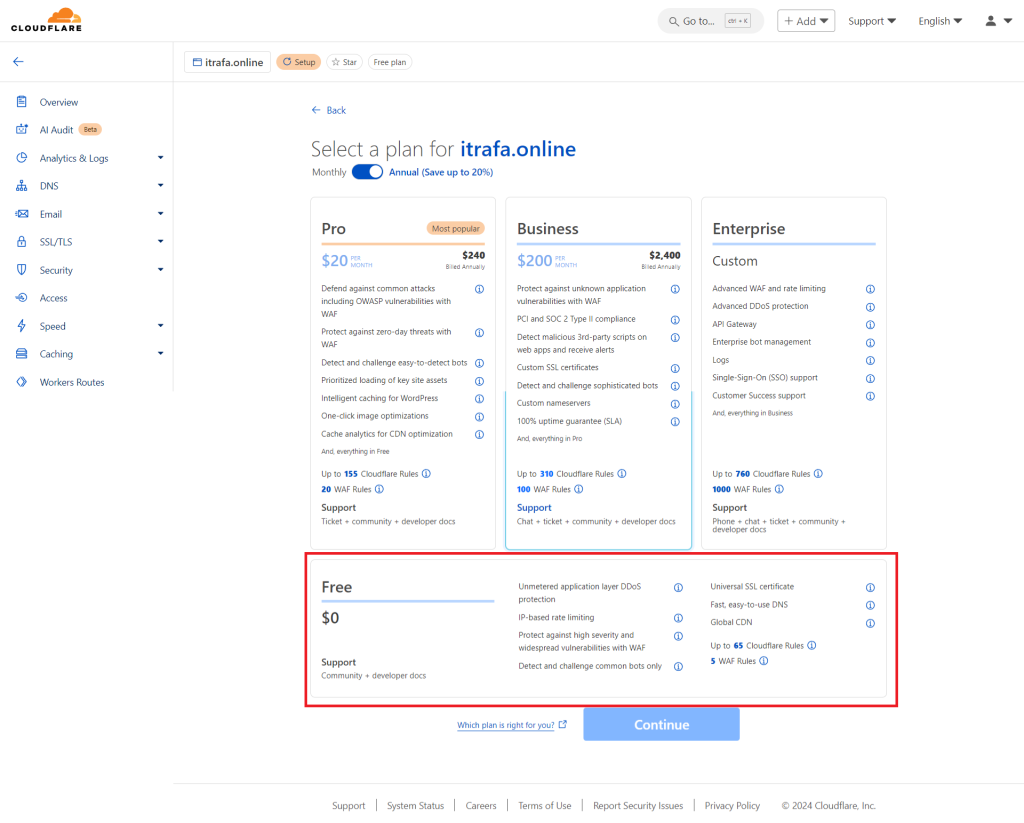The image size is (1024, 823).
Task: Click info icon for 100% uptime guarantee
Action: coord(675,422)
